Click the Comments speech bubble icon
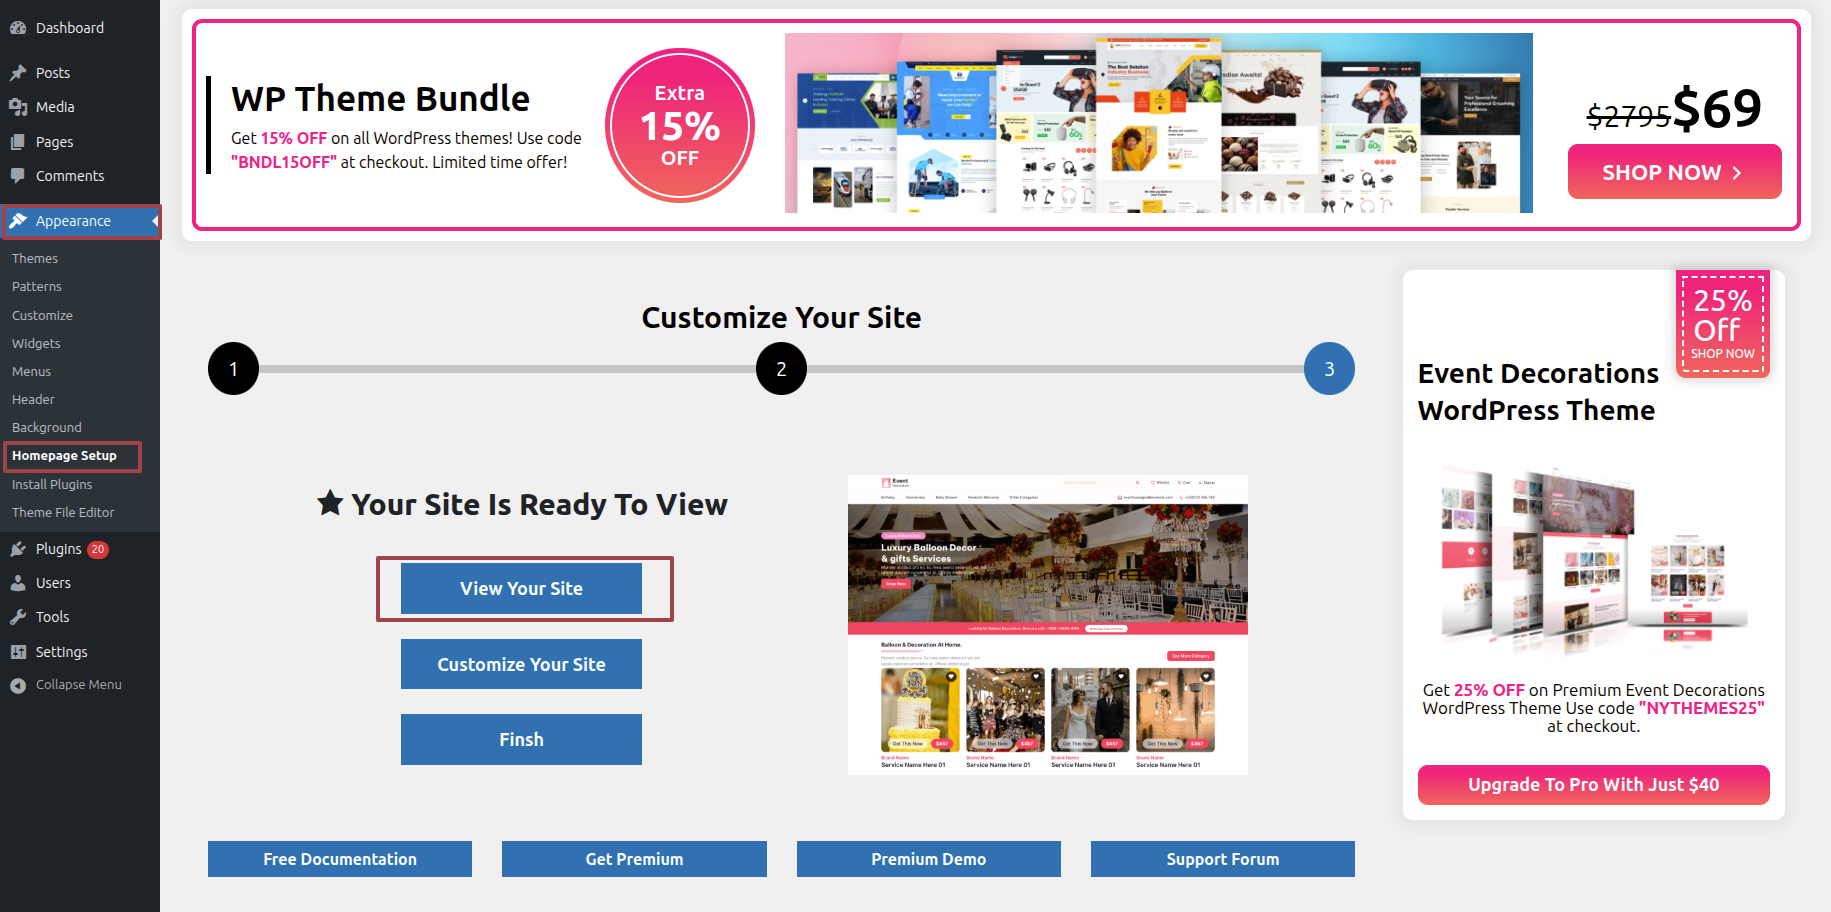1831x912 pixels. (x=18, y=176)
